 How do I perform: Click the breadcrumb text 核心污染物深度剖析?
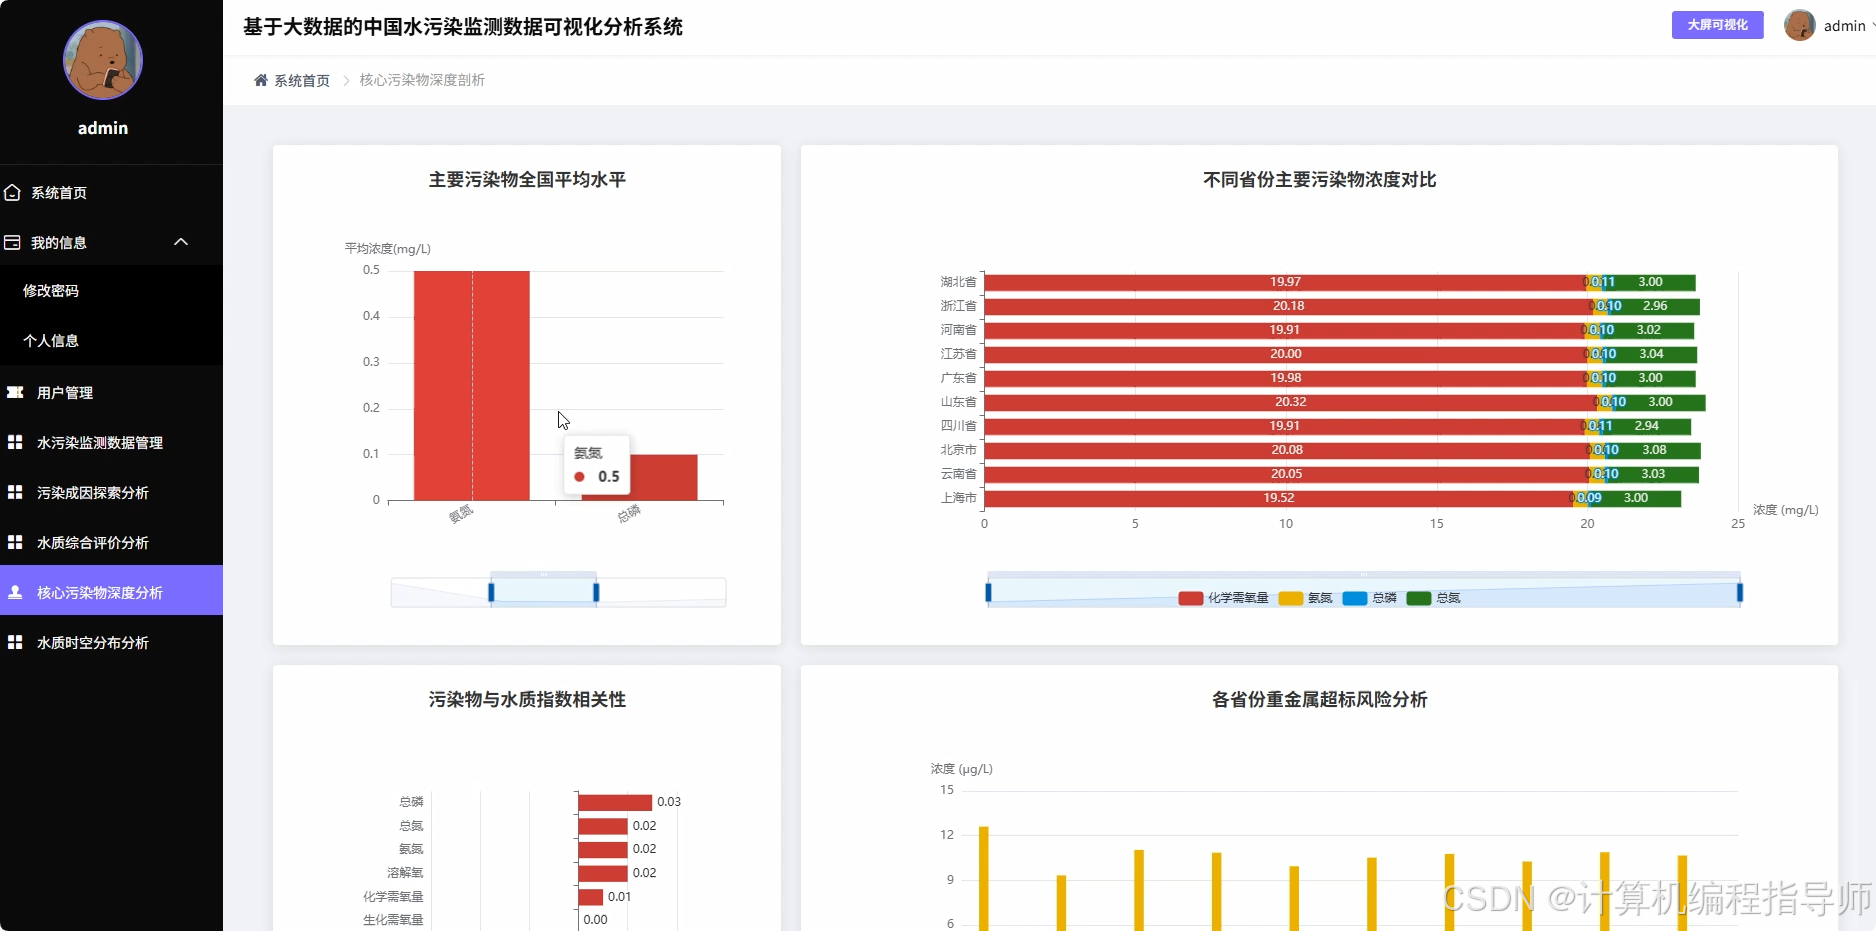coord(422,80)
